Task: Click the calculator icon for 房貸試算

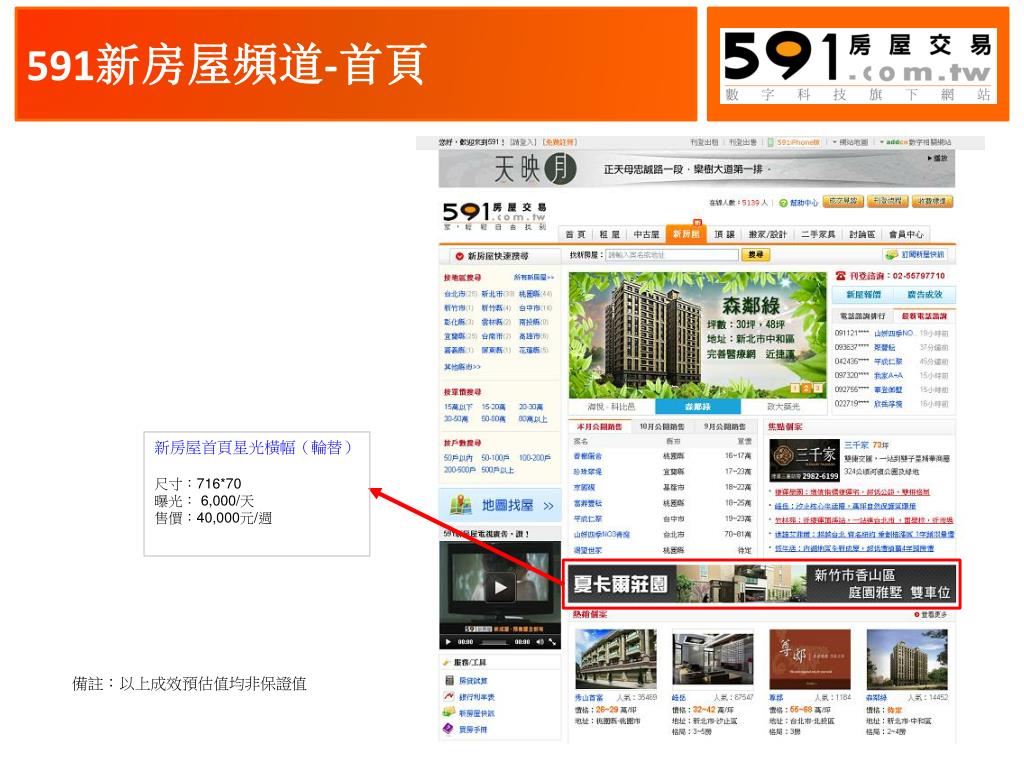Action: click(449, 680)
